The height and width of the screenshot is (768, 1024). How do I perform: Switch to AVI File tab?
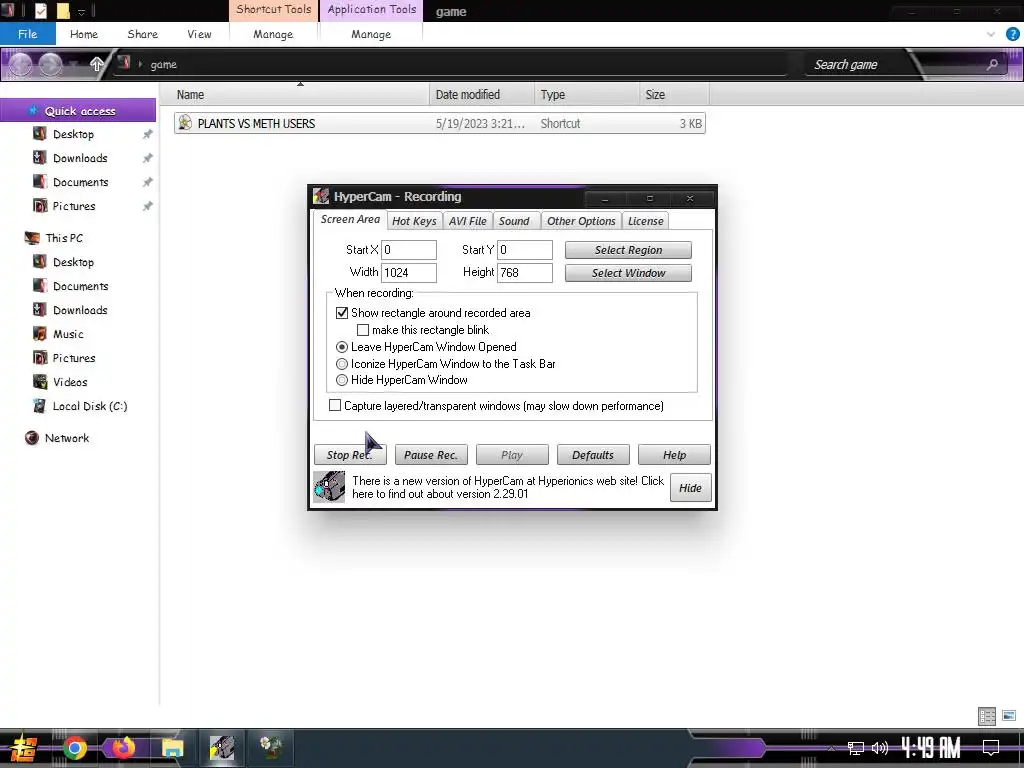pyautogui.click(x=468, y=221)
